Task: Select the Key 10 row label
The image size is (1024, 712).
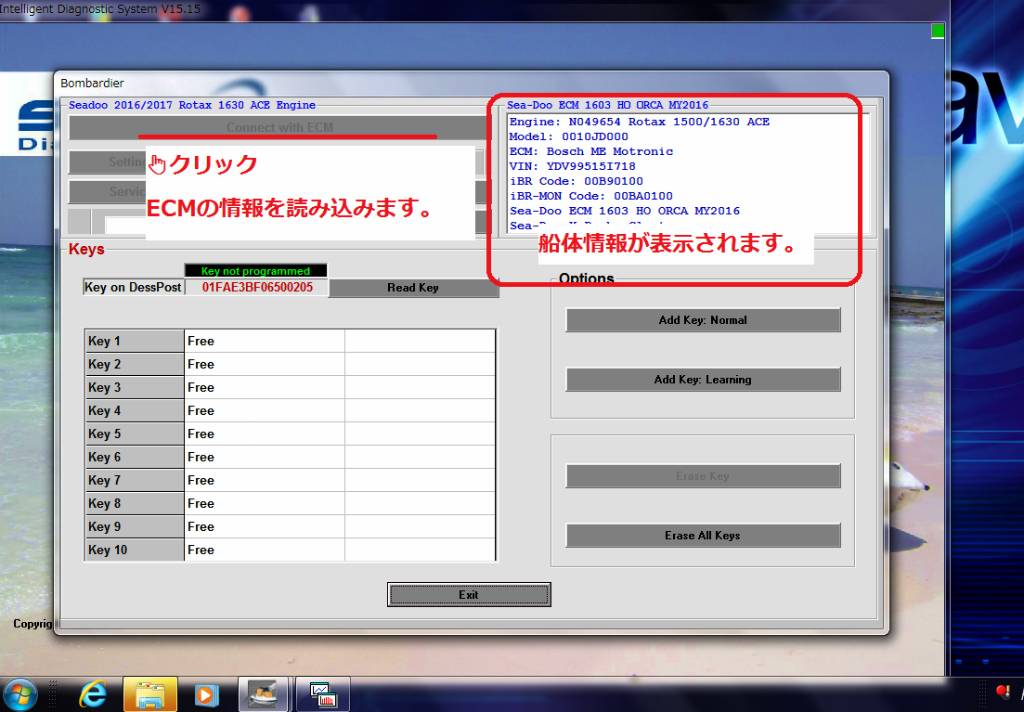Action: tap(135, 550)
